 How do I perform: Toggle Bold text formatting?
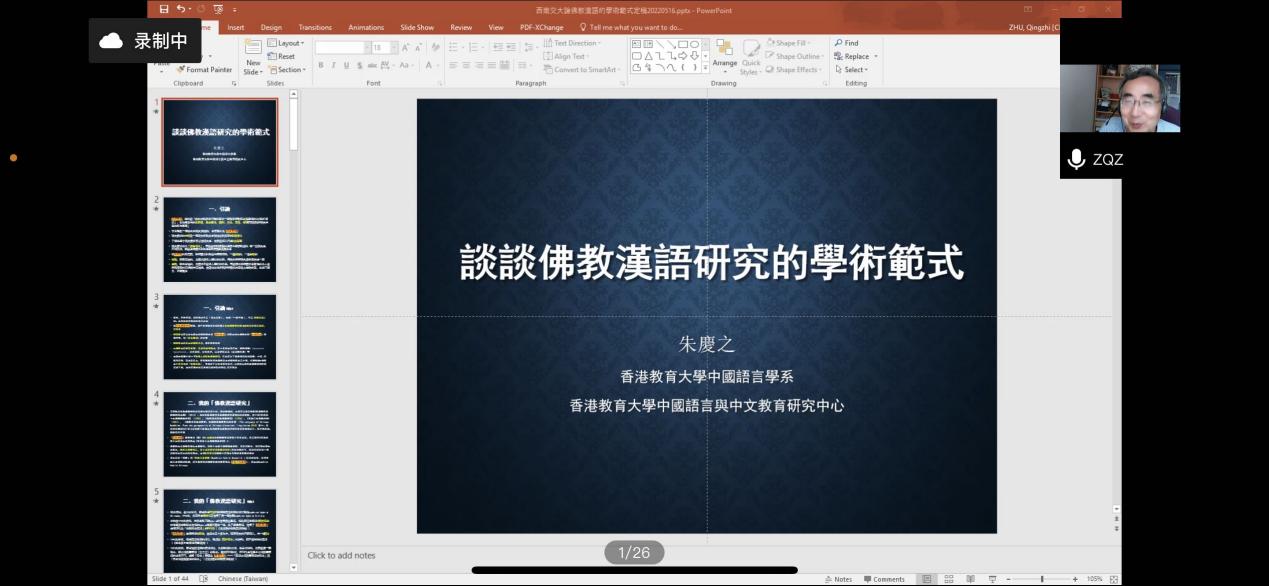click(x=321, y=65)
